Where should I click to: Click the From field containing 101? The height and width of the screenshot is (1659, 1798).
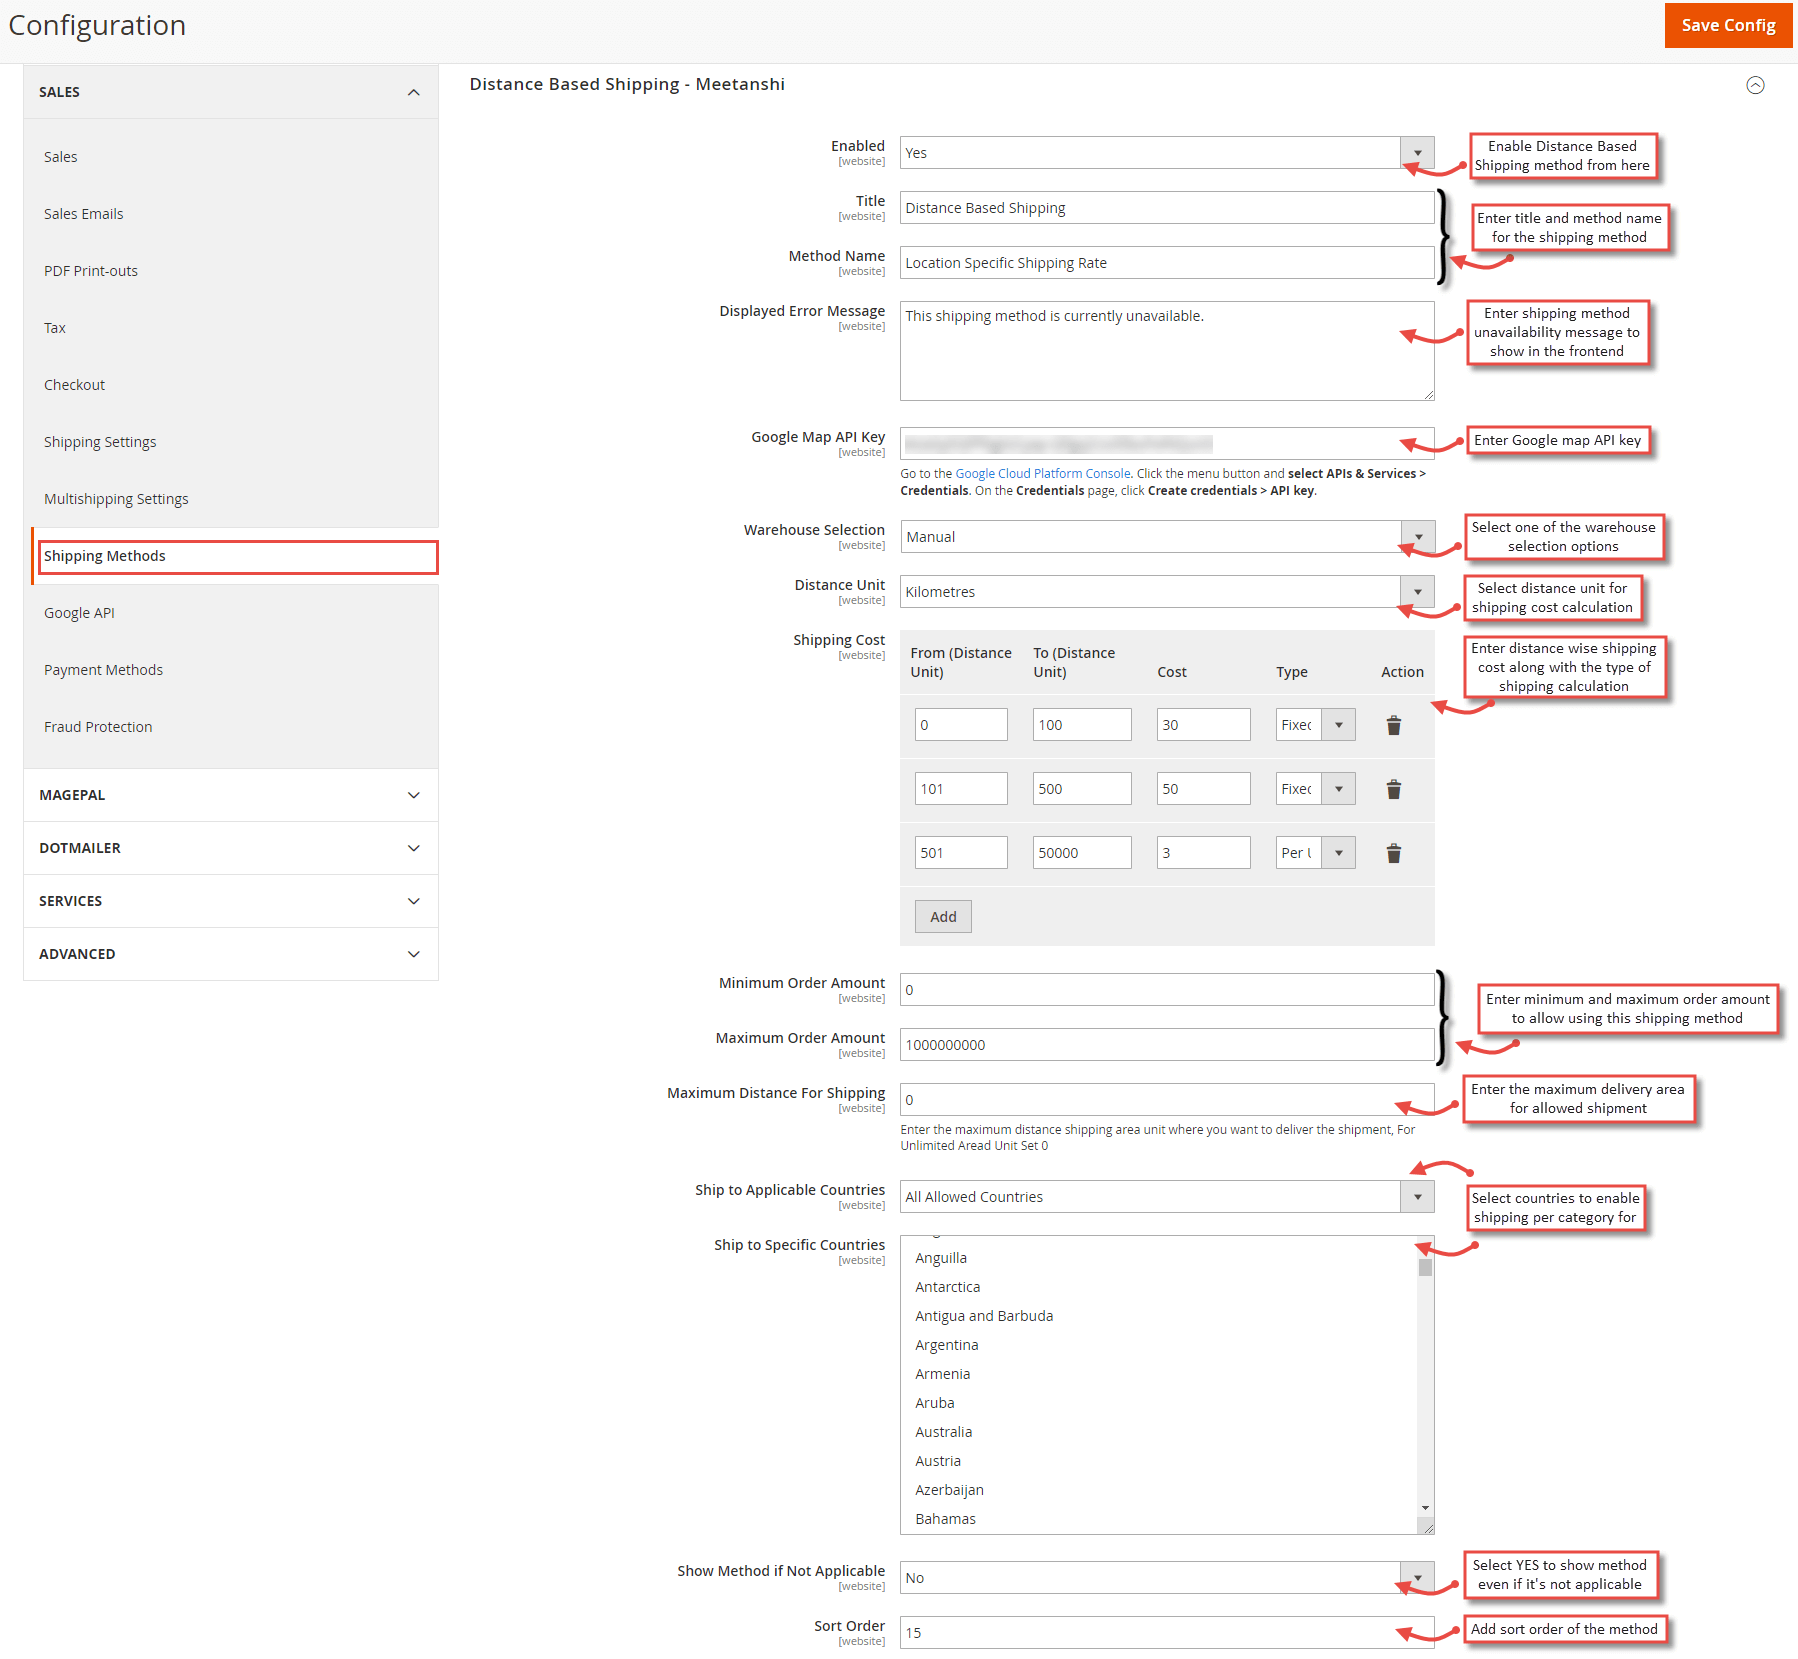coord(961,789)
